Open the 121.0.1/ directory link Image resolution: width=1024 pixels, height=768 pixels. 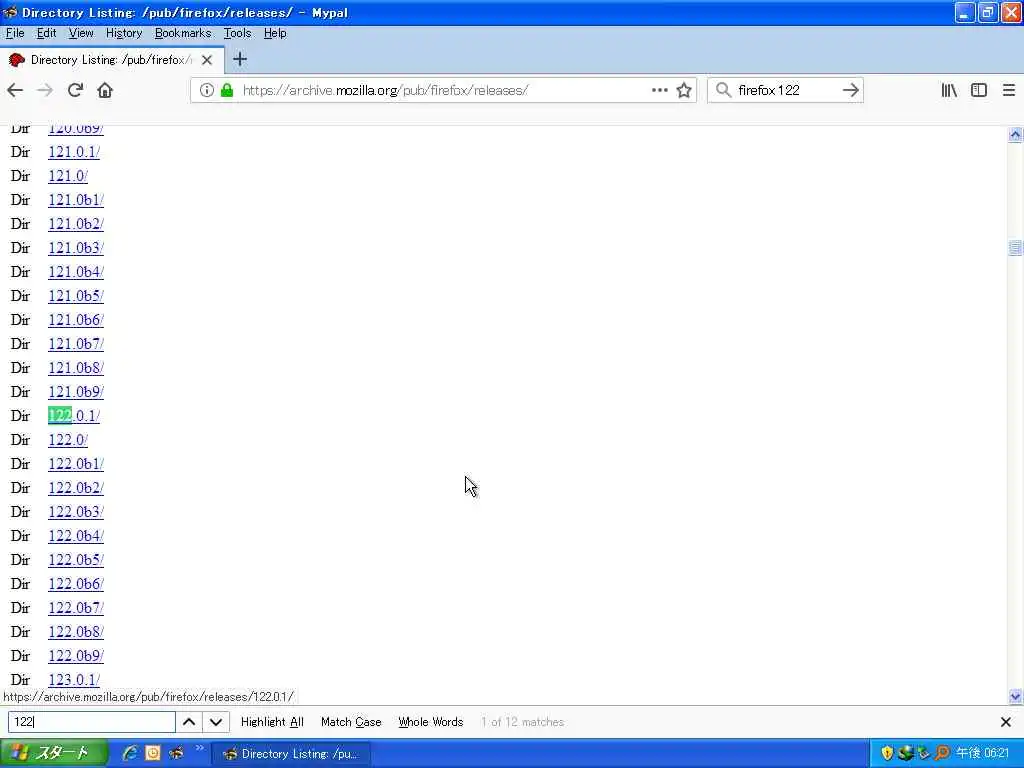coord(74,152)
